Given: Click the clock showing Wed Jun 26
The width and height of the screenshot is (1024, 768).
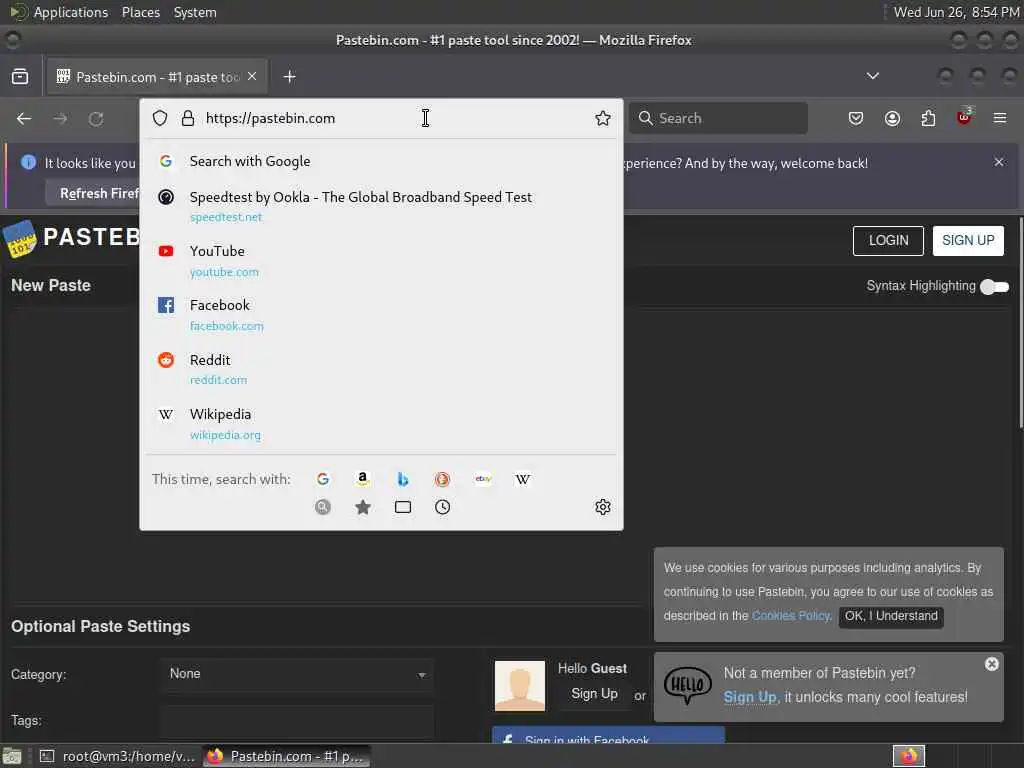Looking at the screenshot, I should (955, 12).
